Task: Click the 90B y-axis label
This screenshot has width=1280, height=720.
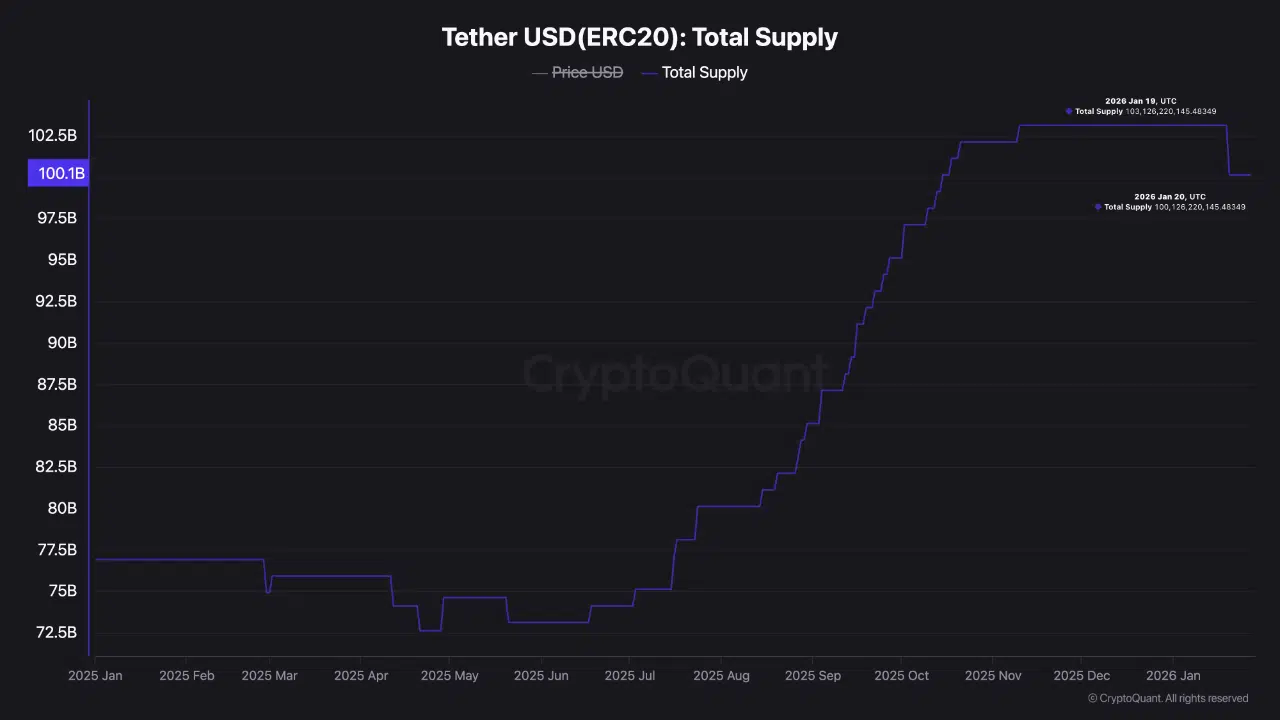Action: [x=62, y=343]
